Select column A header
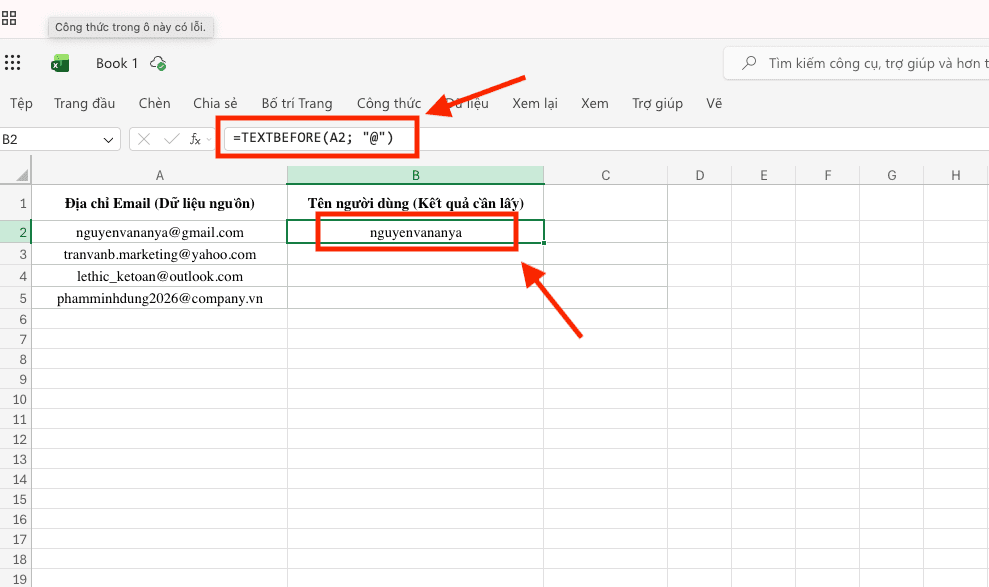 [x=160, y=175]
